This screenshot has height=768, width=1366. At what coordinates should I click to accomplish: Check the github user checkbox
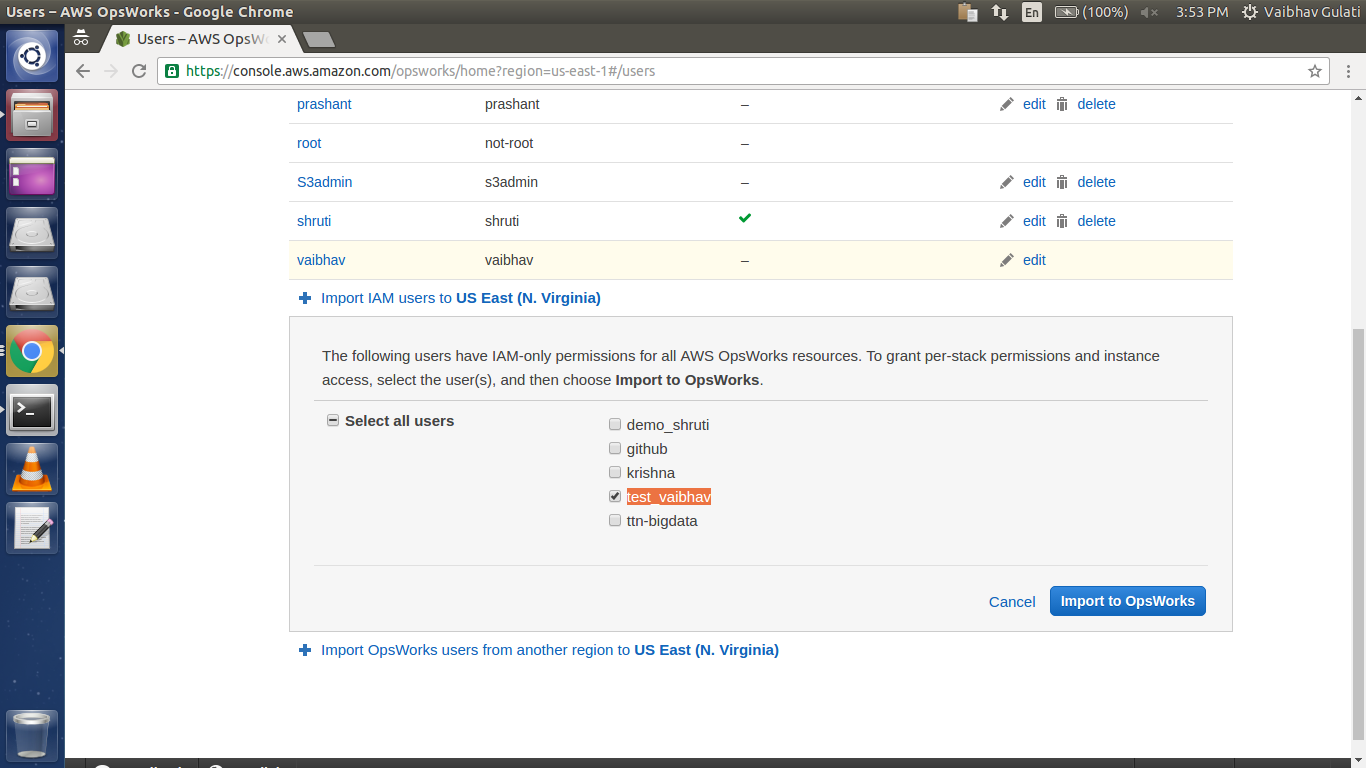pyautogui.click(x=615, y=449)
